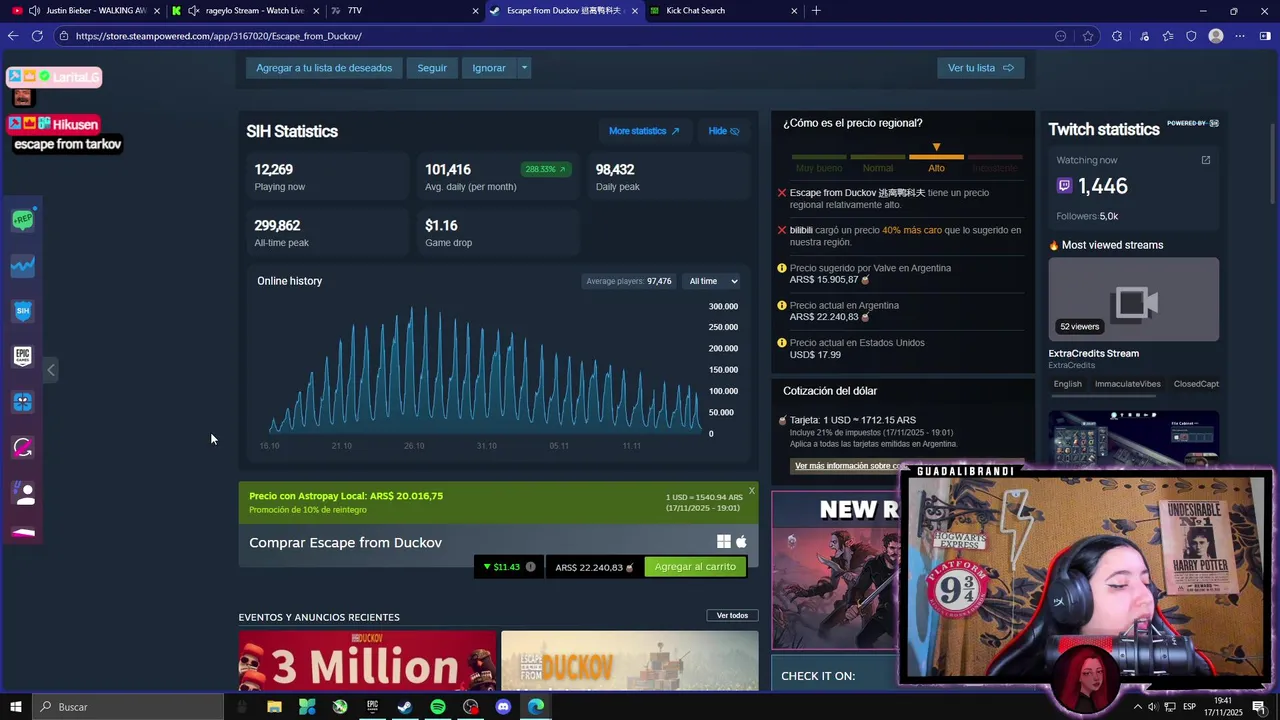Click the Buscar taskbar search box

click(x=127, y=707)
